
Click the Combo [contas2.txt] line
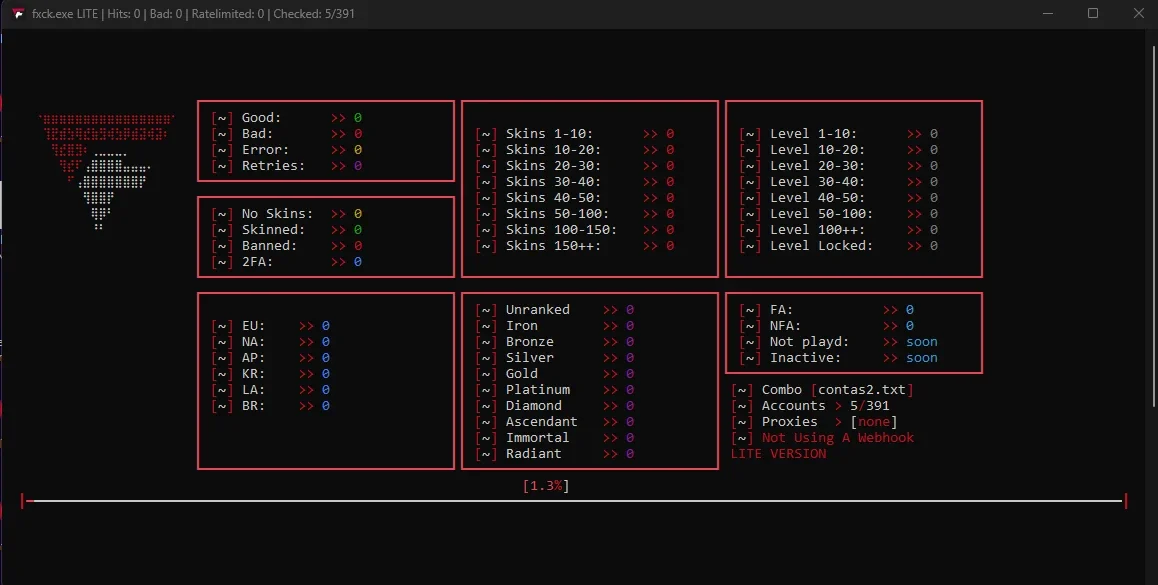pos(823,390)
